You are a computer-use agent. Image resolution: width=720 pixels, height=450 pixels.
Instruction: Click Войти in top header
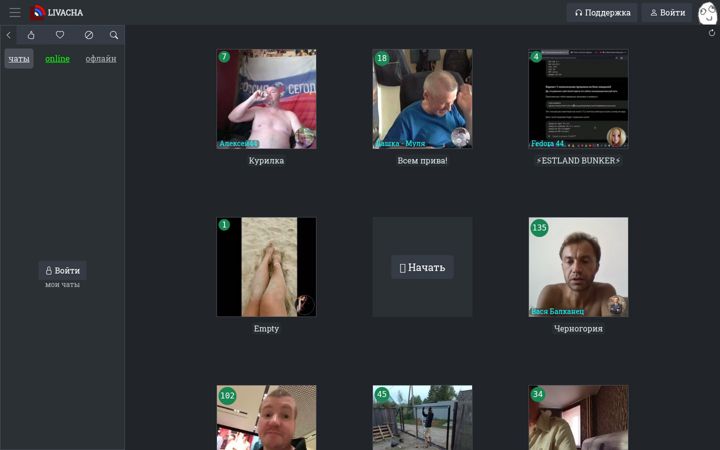pos(667,13)
